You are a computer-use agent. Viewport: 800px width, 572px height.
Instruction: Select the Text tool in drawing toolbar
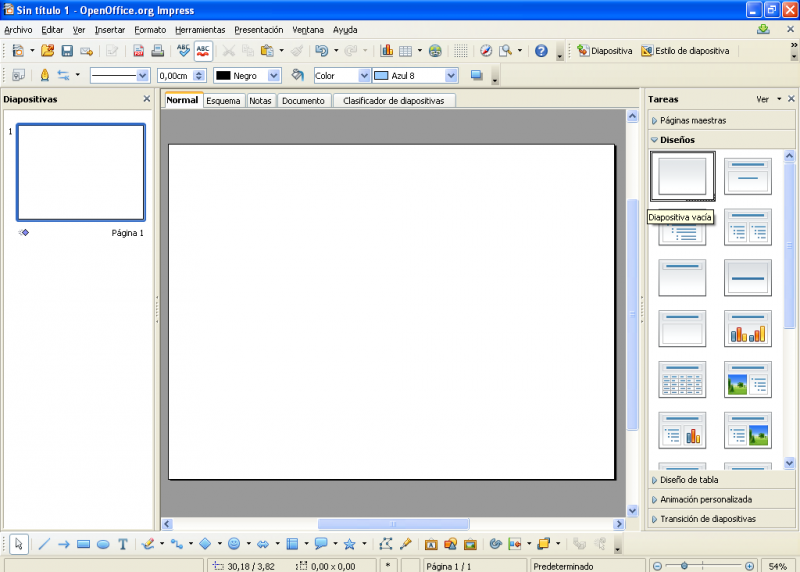122,544
